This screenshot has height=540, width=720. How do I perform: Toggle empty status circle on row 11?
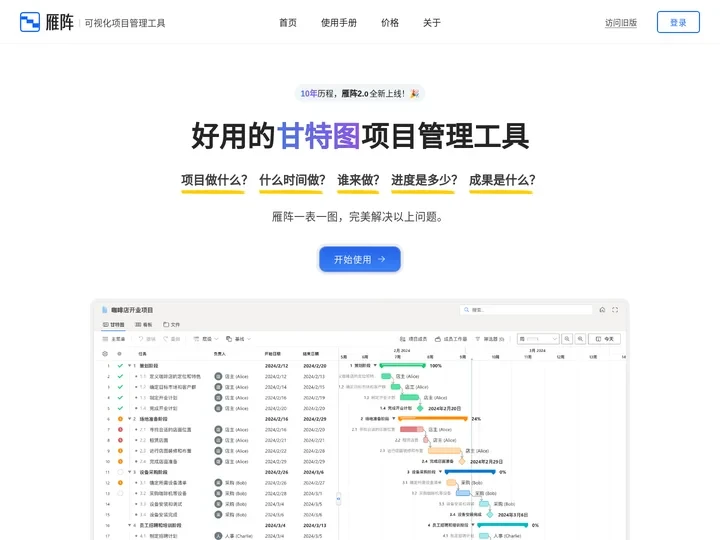click(120, 472)
